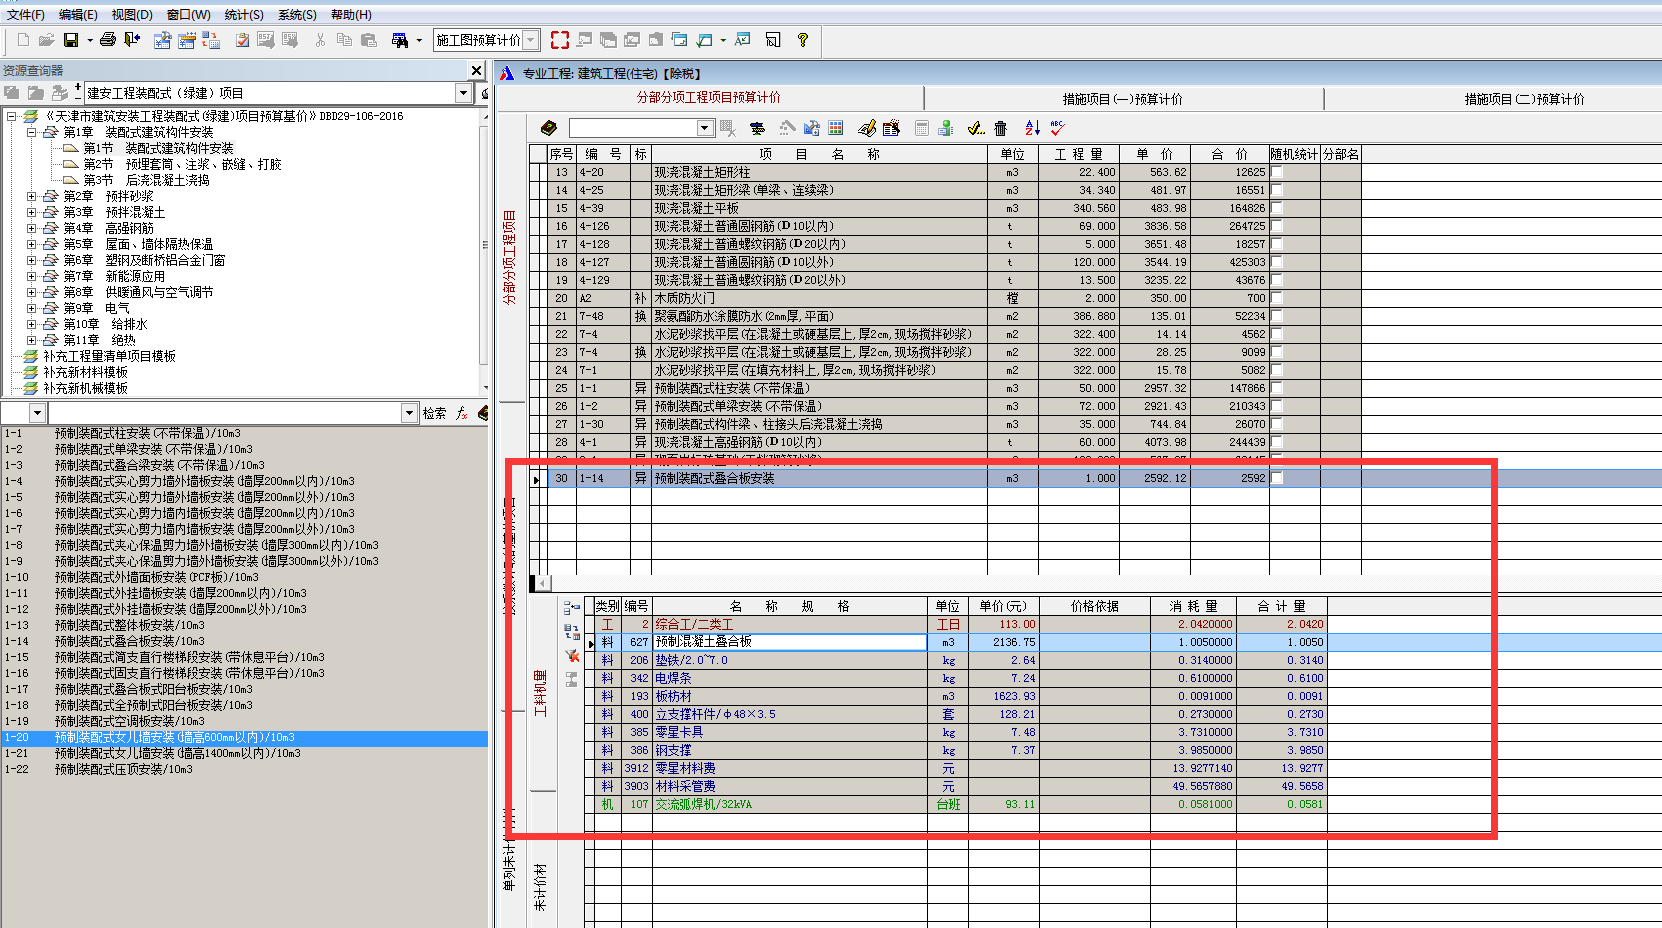The height and width of the screenshot is (928, 1662).
Task: Click the clipboard with checkmark toolbar icon
Action: coord(242,40)
